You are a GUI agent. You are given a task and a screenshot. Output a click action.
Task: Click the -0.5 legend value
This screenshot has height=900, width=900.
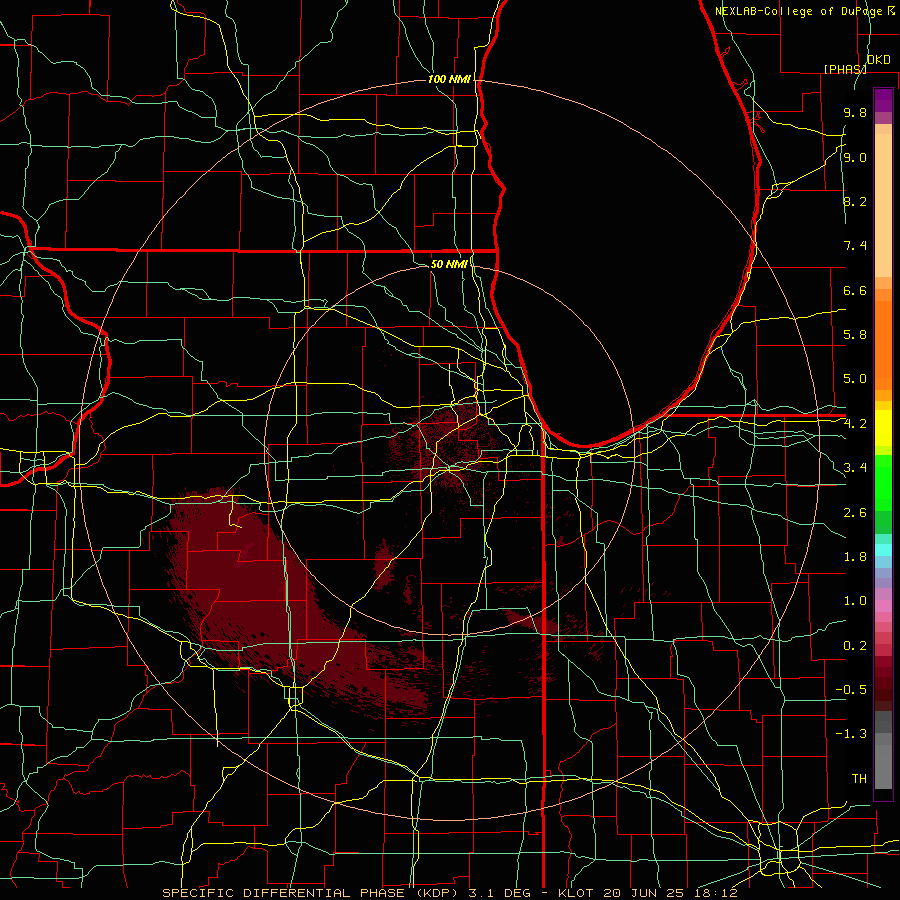[851, 690]
